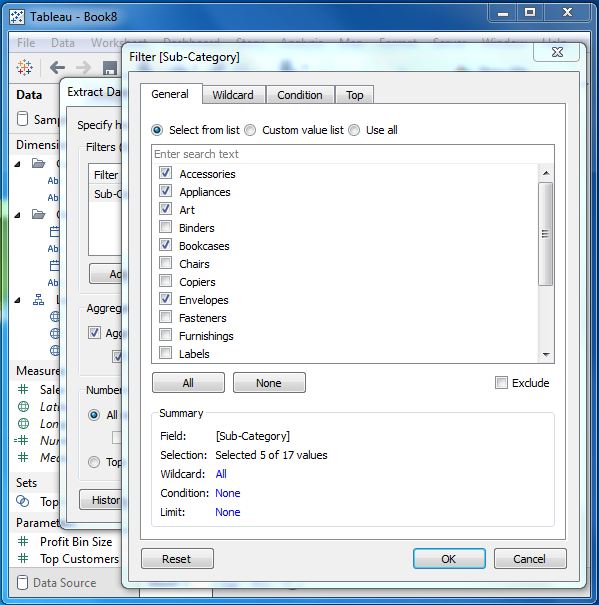Close the Filter [Sub-Category] dialog
Screen dimensions: 599x605
coord(557,52)
